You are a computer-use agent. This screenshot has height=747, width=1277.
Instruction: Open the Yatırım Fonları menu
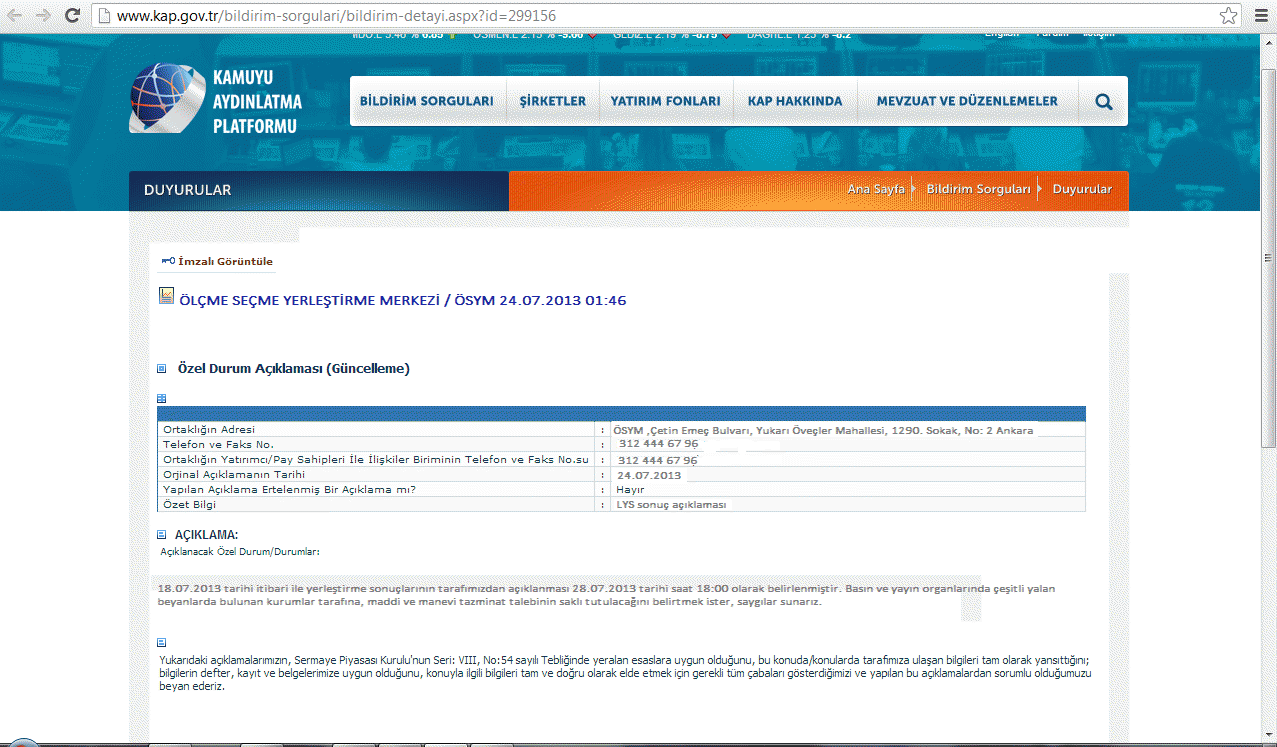coord(665,101)
